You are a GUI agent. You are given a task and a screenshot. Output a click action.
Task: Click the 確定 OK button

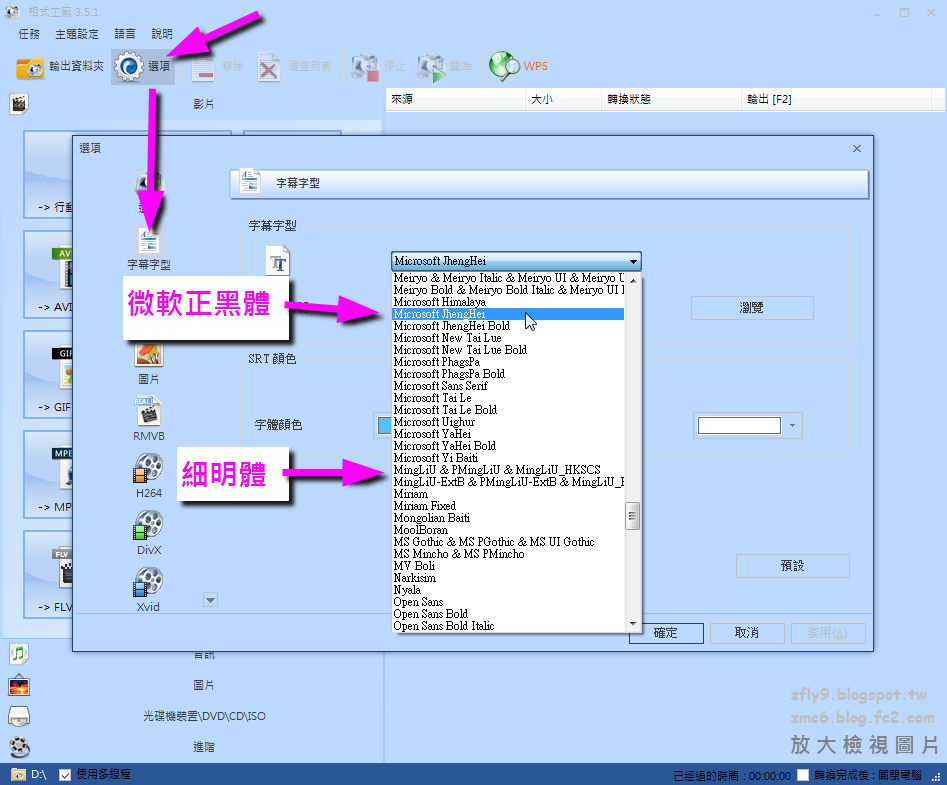[666, 633]
